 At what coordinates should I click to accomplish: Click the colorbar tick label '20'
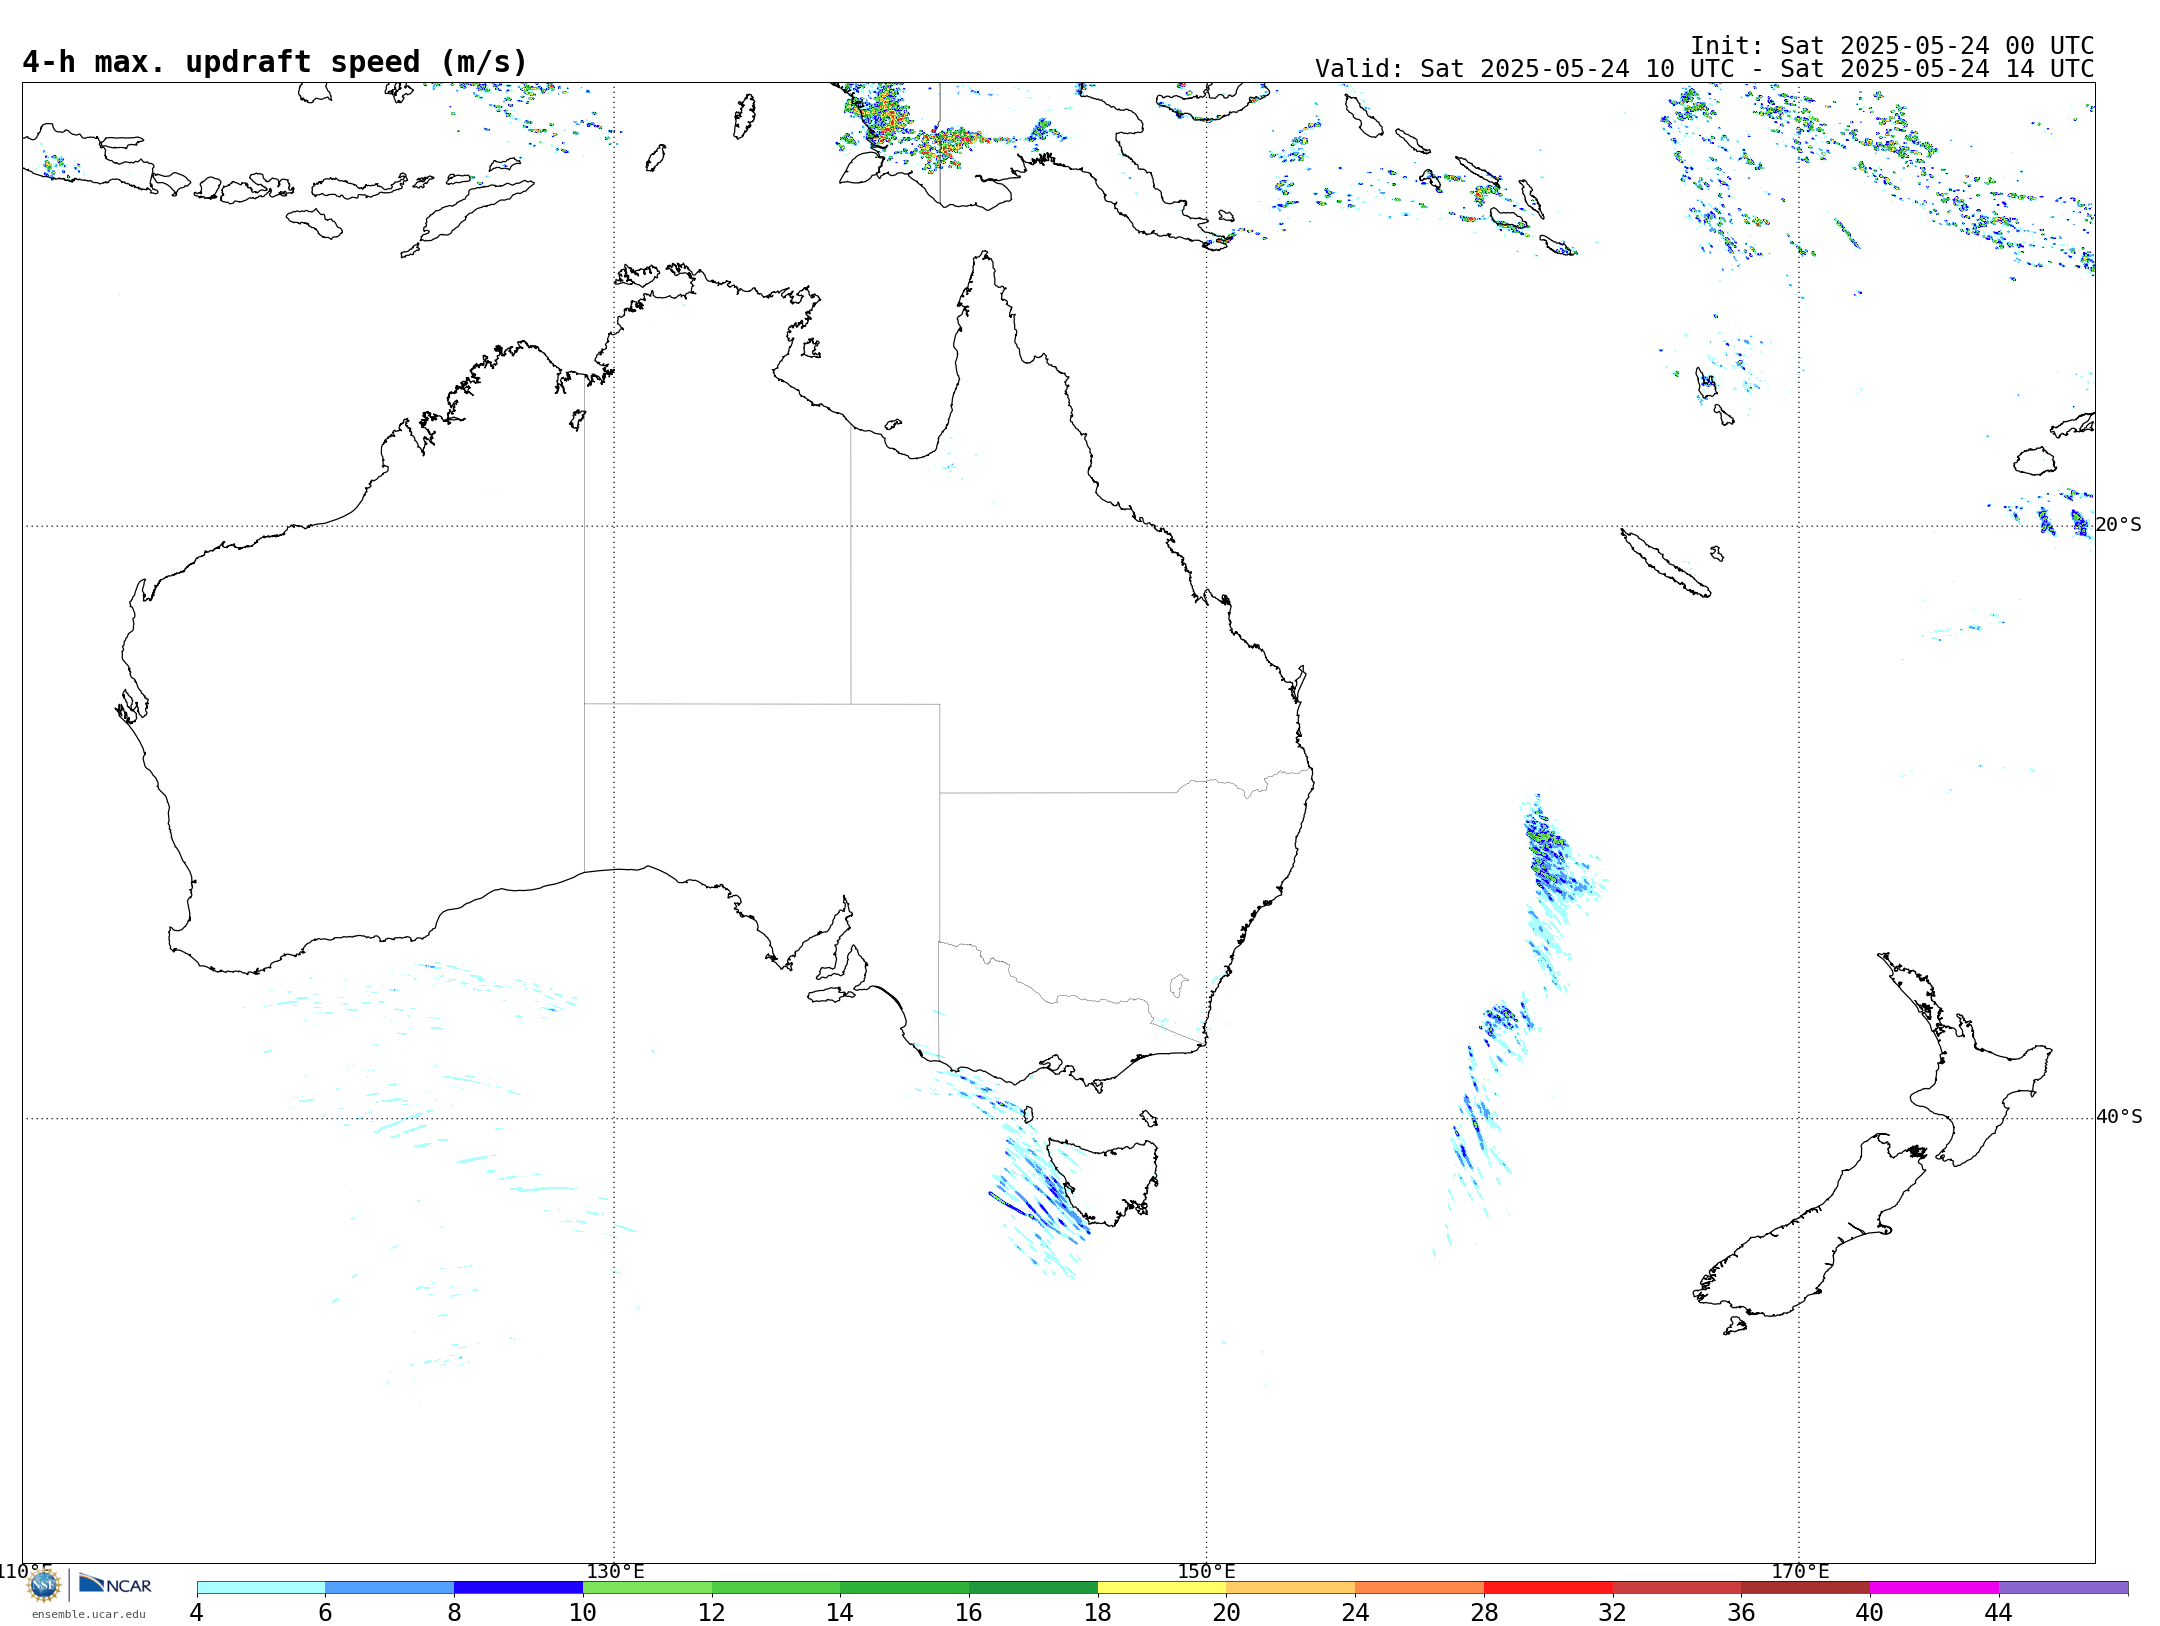pos(1227,1613)
